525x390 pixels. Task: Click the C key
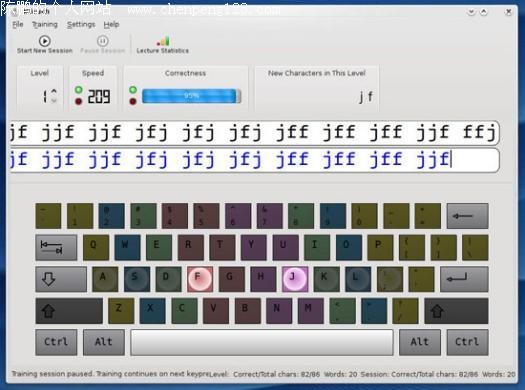184,311
